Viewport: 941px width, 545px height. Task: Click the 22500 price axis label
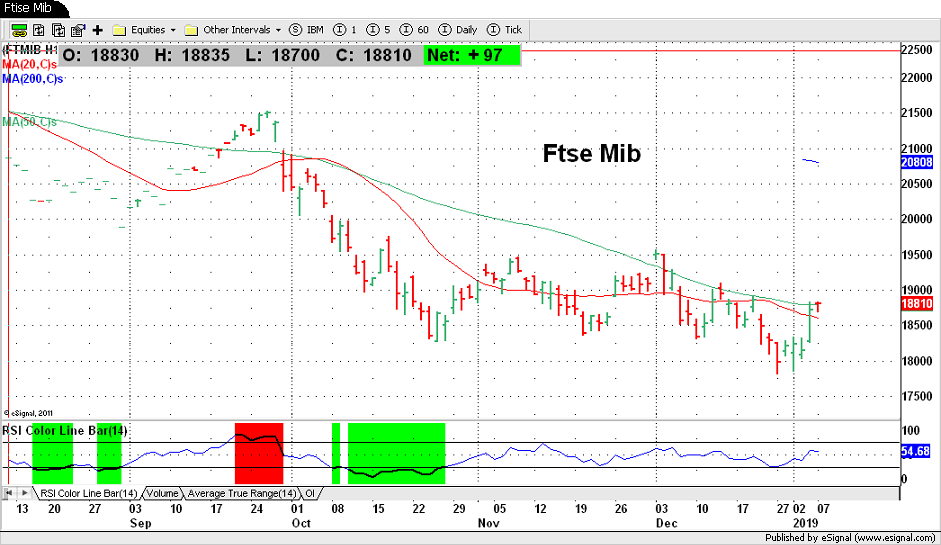918,50
